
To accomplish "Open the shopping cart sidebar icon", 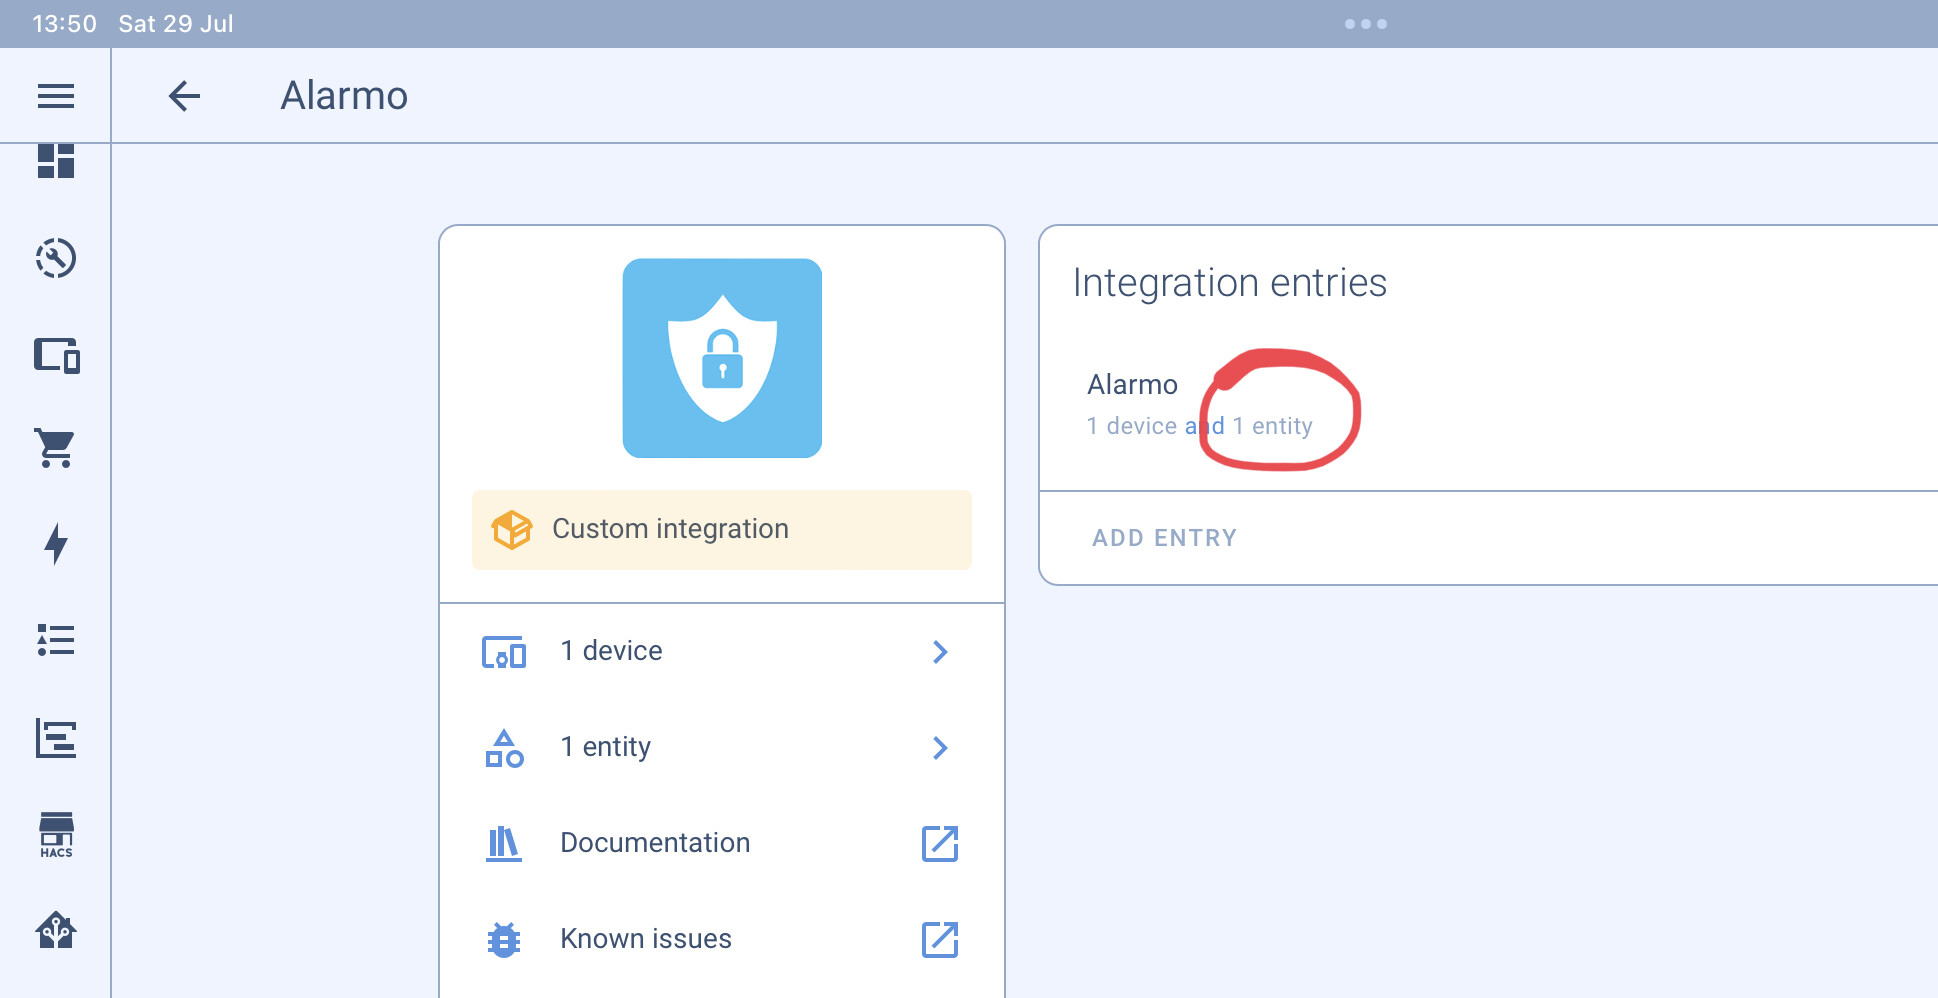I will click(56, 448).
